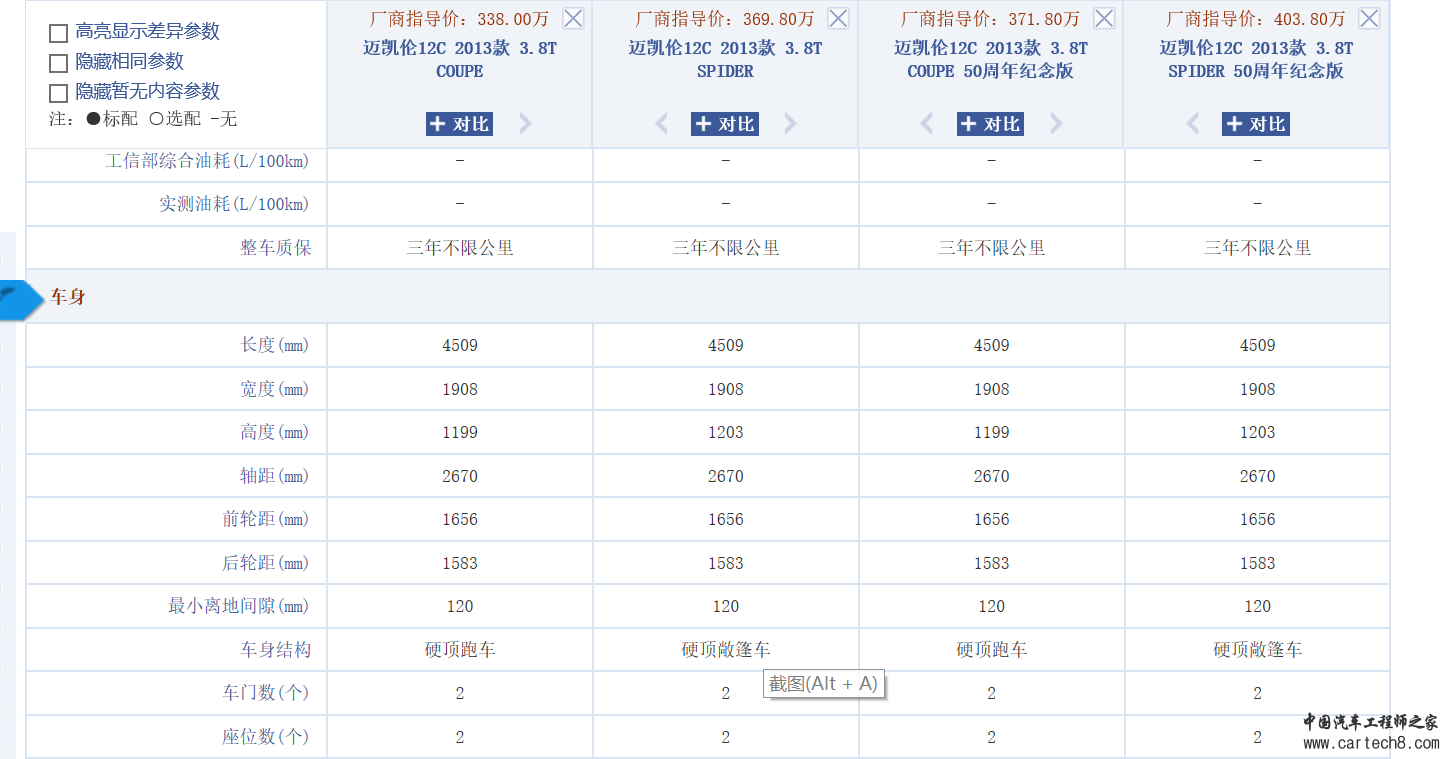Close the 369.80万 SPIDER comparison column
Screen dimensions: 1449x759
(x=837, y=17)
